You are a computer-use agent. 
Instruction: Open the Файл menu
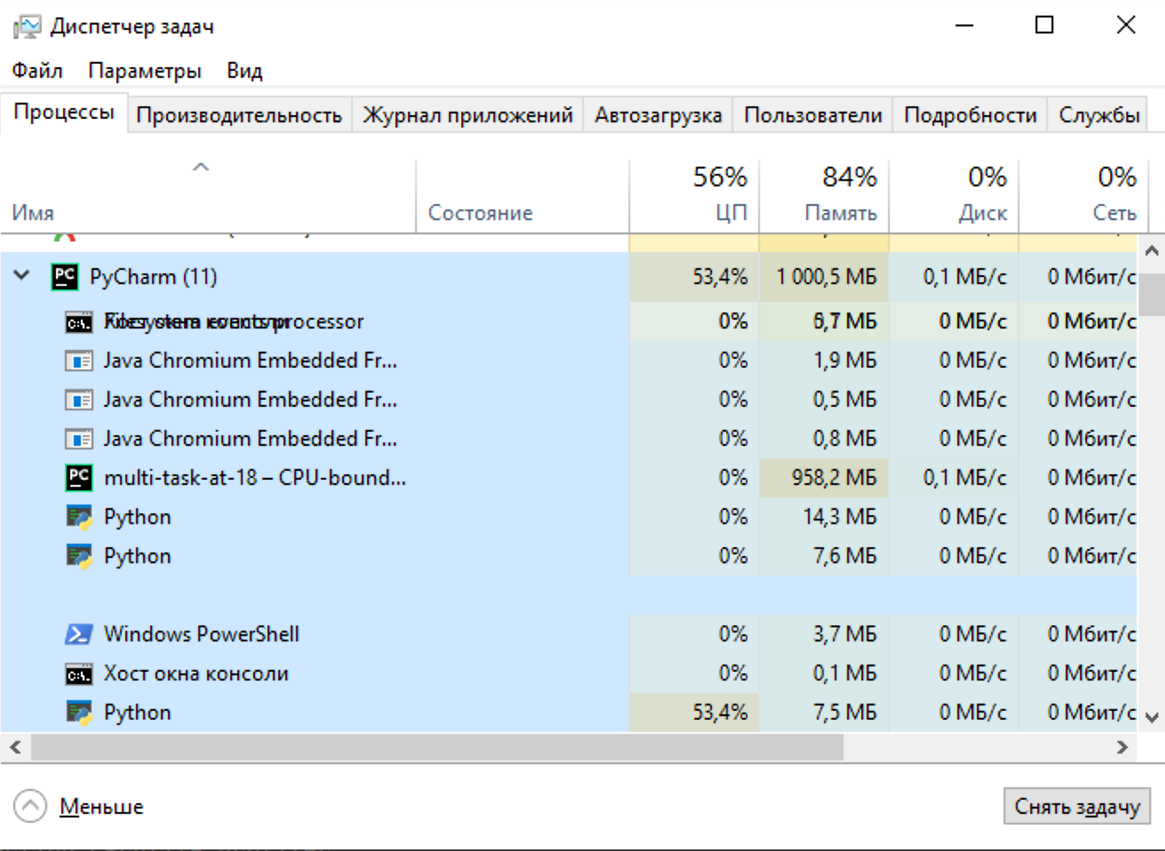(37, 71)
